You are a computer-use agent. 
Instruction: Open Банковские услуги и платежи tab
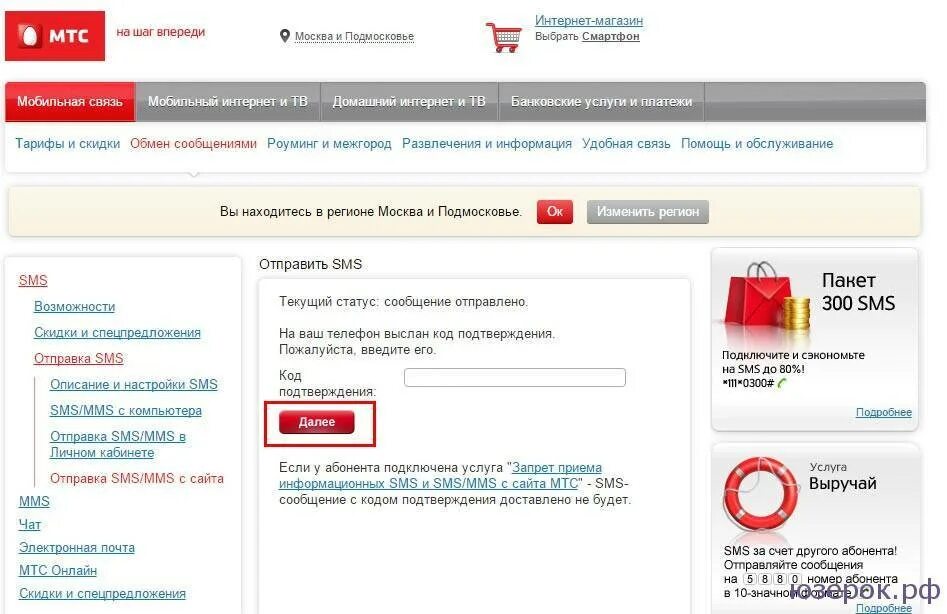coord(602,101)
